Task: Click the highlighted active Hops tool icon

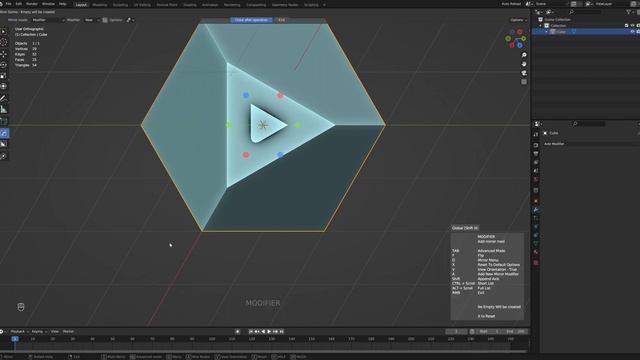Action: [4, 133]
